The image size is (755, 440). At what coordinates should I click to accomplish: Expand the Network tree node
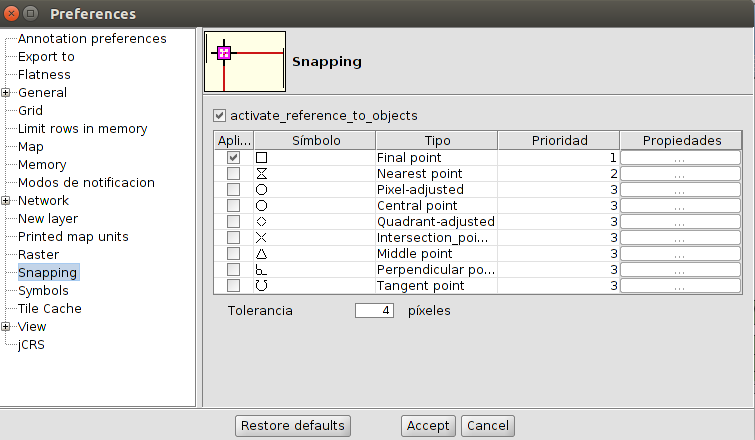pyautogui.click(x=6, y=201)
